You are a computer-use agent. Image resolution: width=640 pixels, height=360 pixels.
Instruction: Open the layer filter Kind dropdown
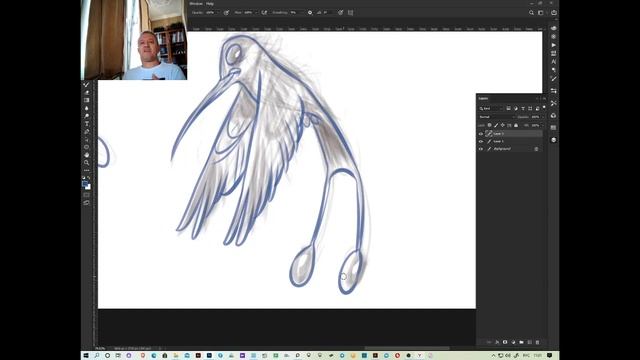coord(491,109)
